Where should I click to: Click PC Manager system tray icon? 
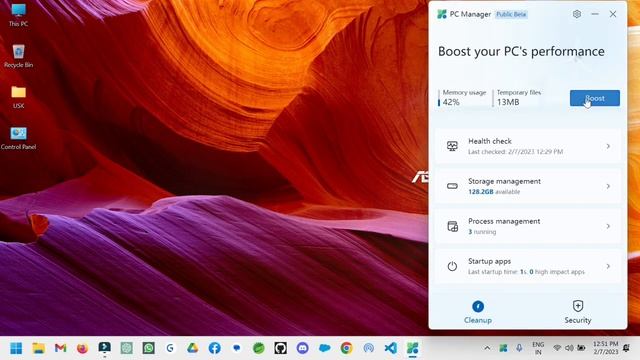coord(503,348)
